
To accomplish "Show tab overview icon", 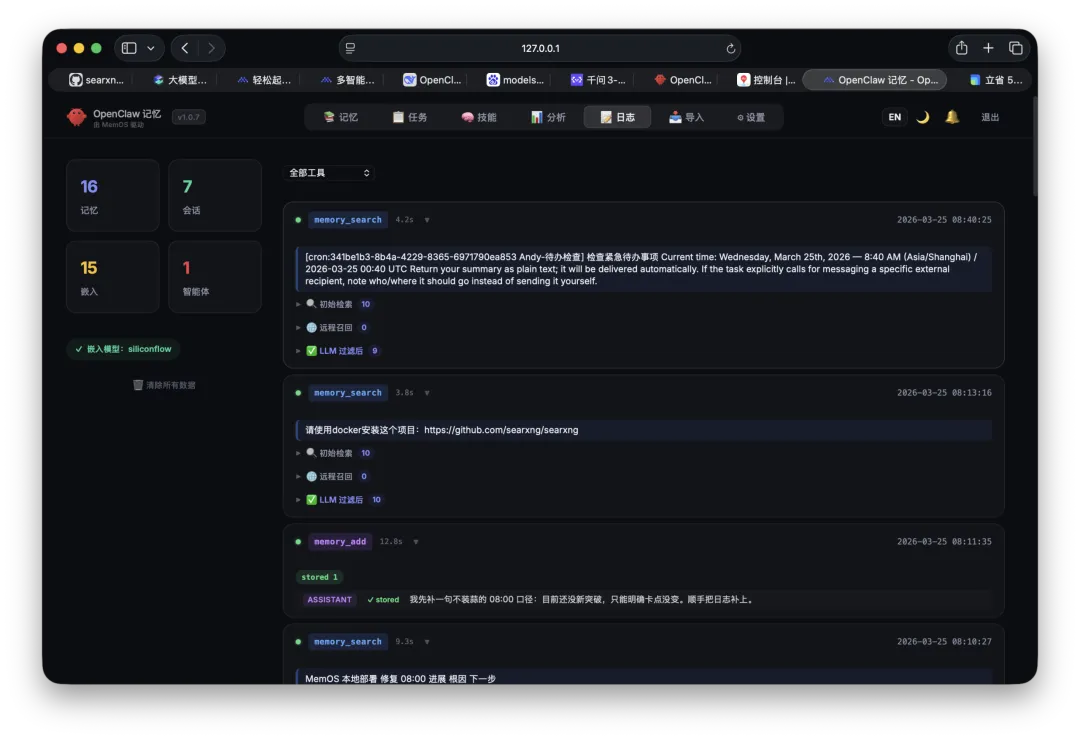I will [x=1015, y=48].
